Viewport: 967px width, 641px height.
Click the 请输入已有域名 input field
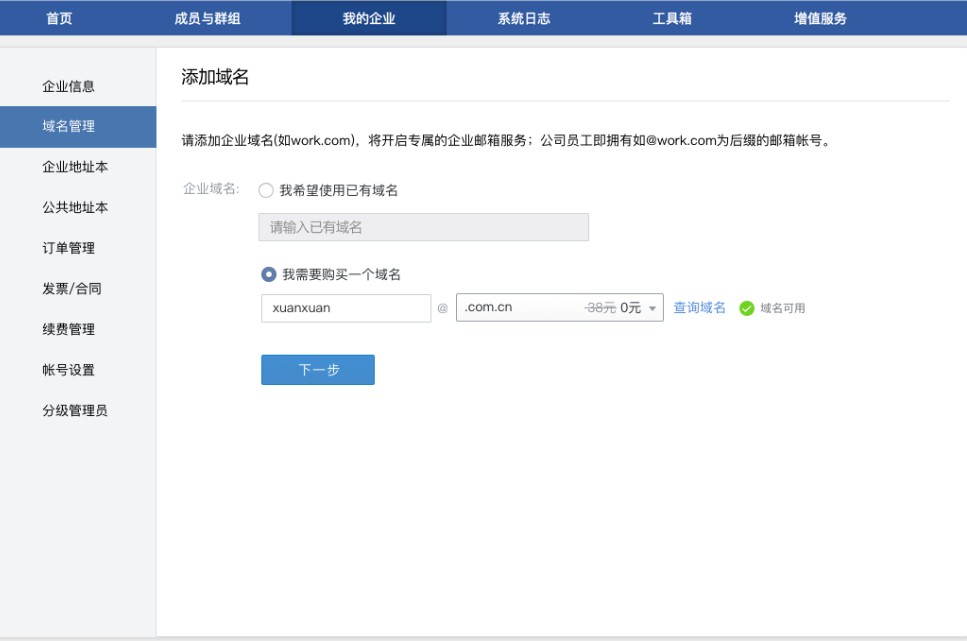click(423, 227)
